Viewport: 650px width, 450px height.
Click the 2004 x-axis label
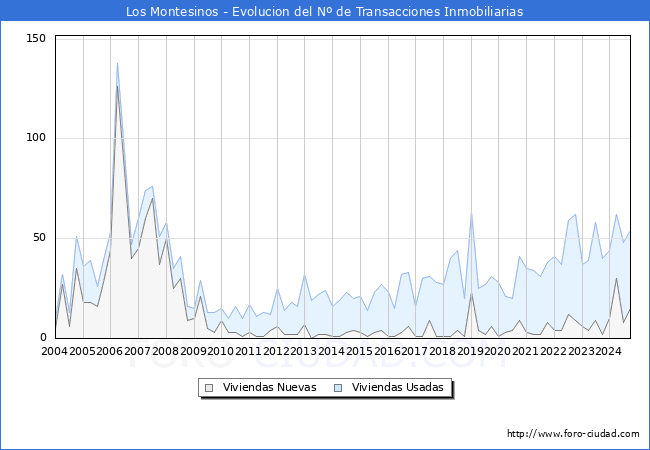click(54, 351)
